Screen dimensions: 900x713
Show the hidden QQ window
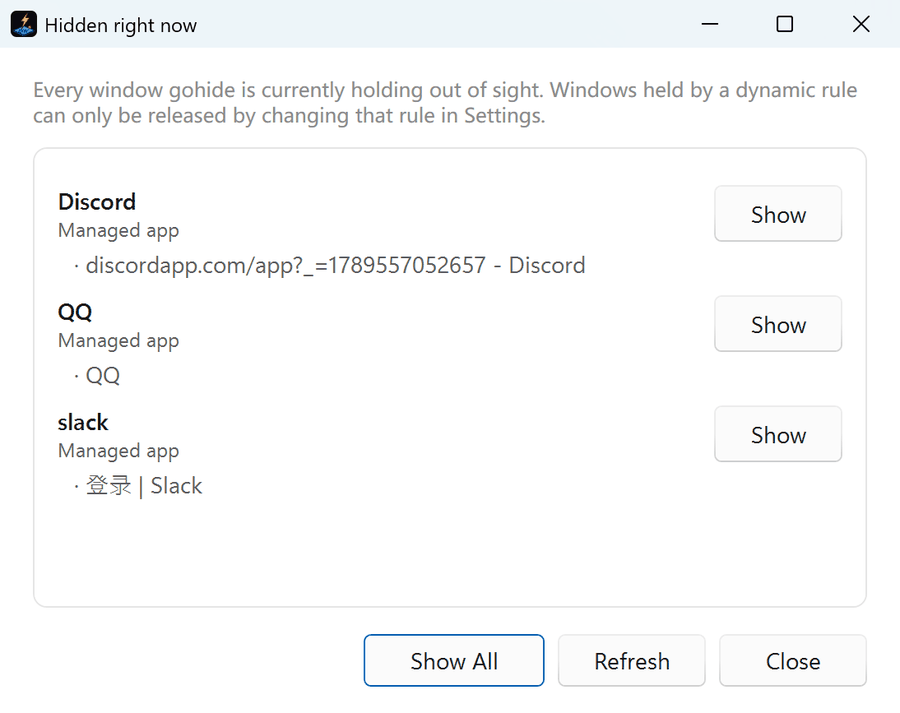coord(778,324)
